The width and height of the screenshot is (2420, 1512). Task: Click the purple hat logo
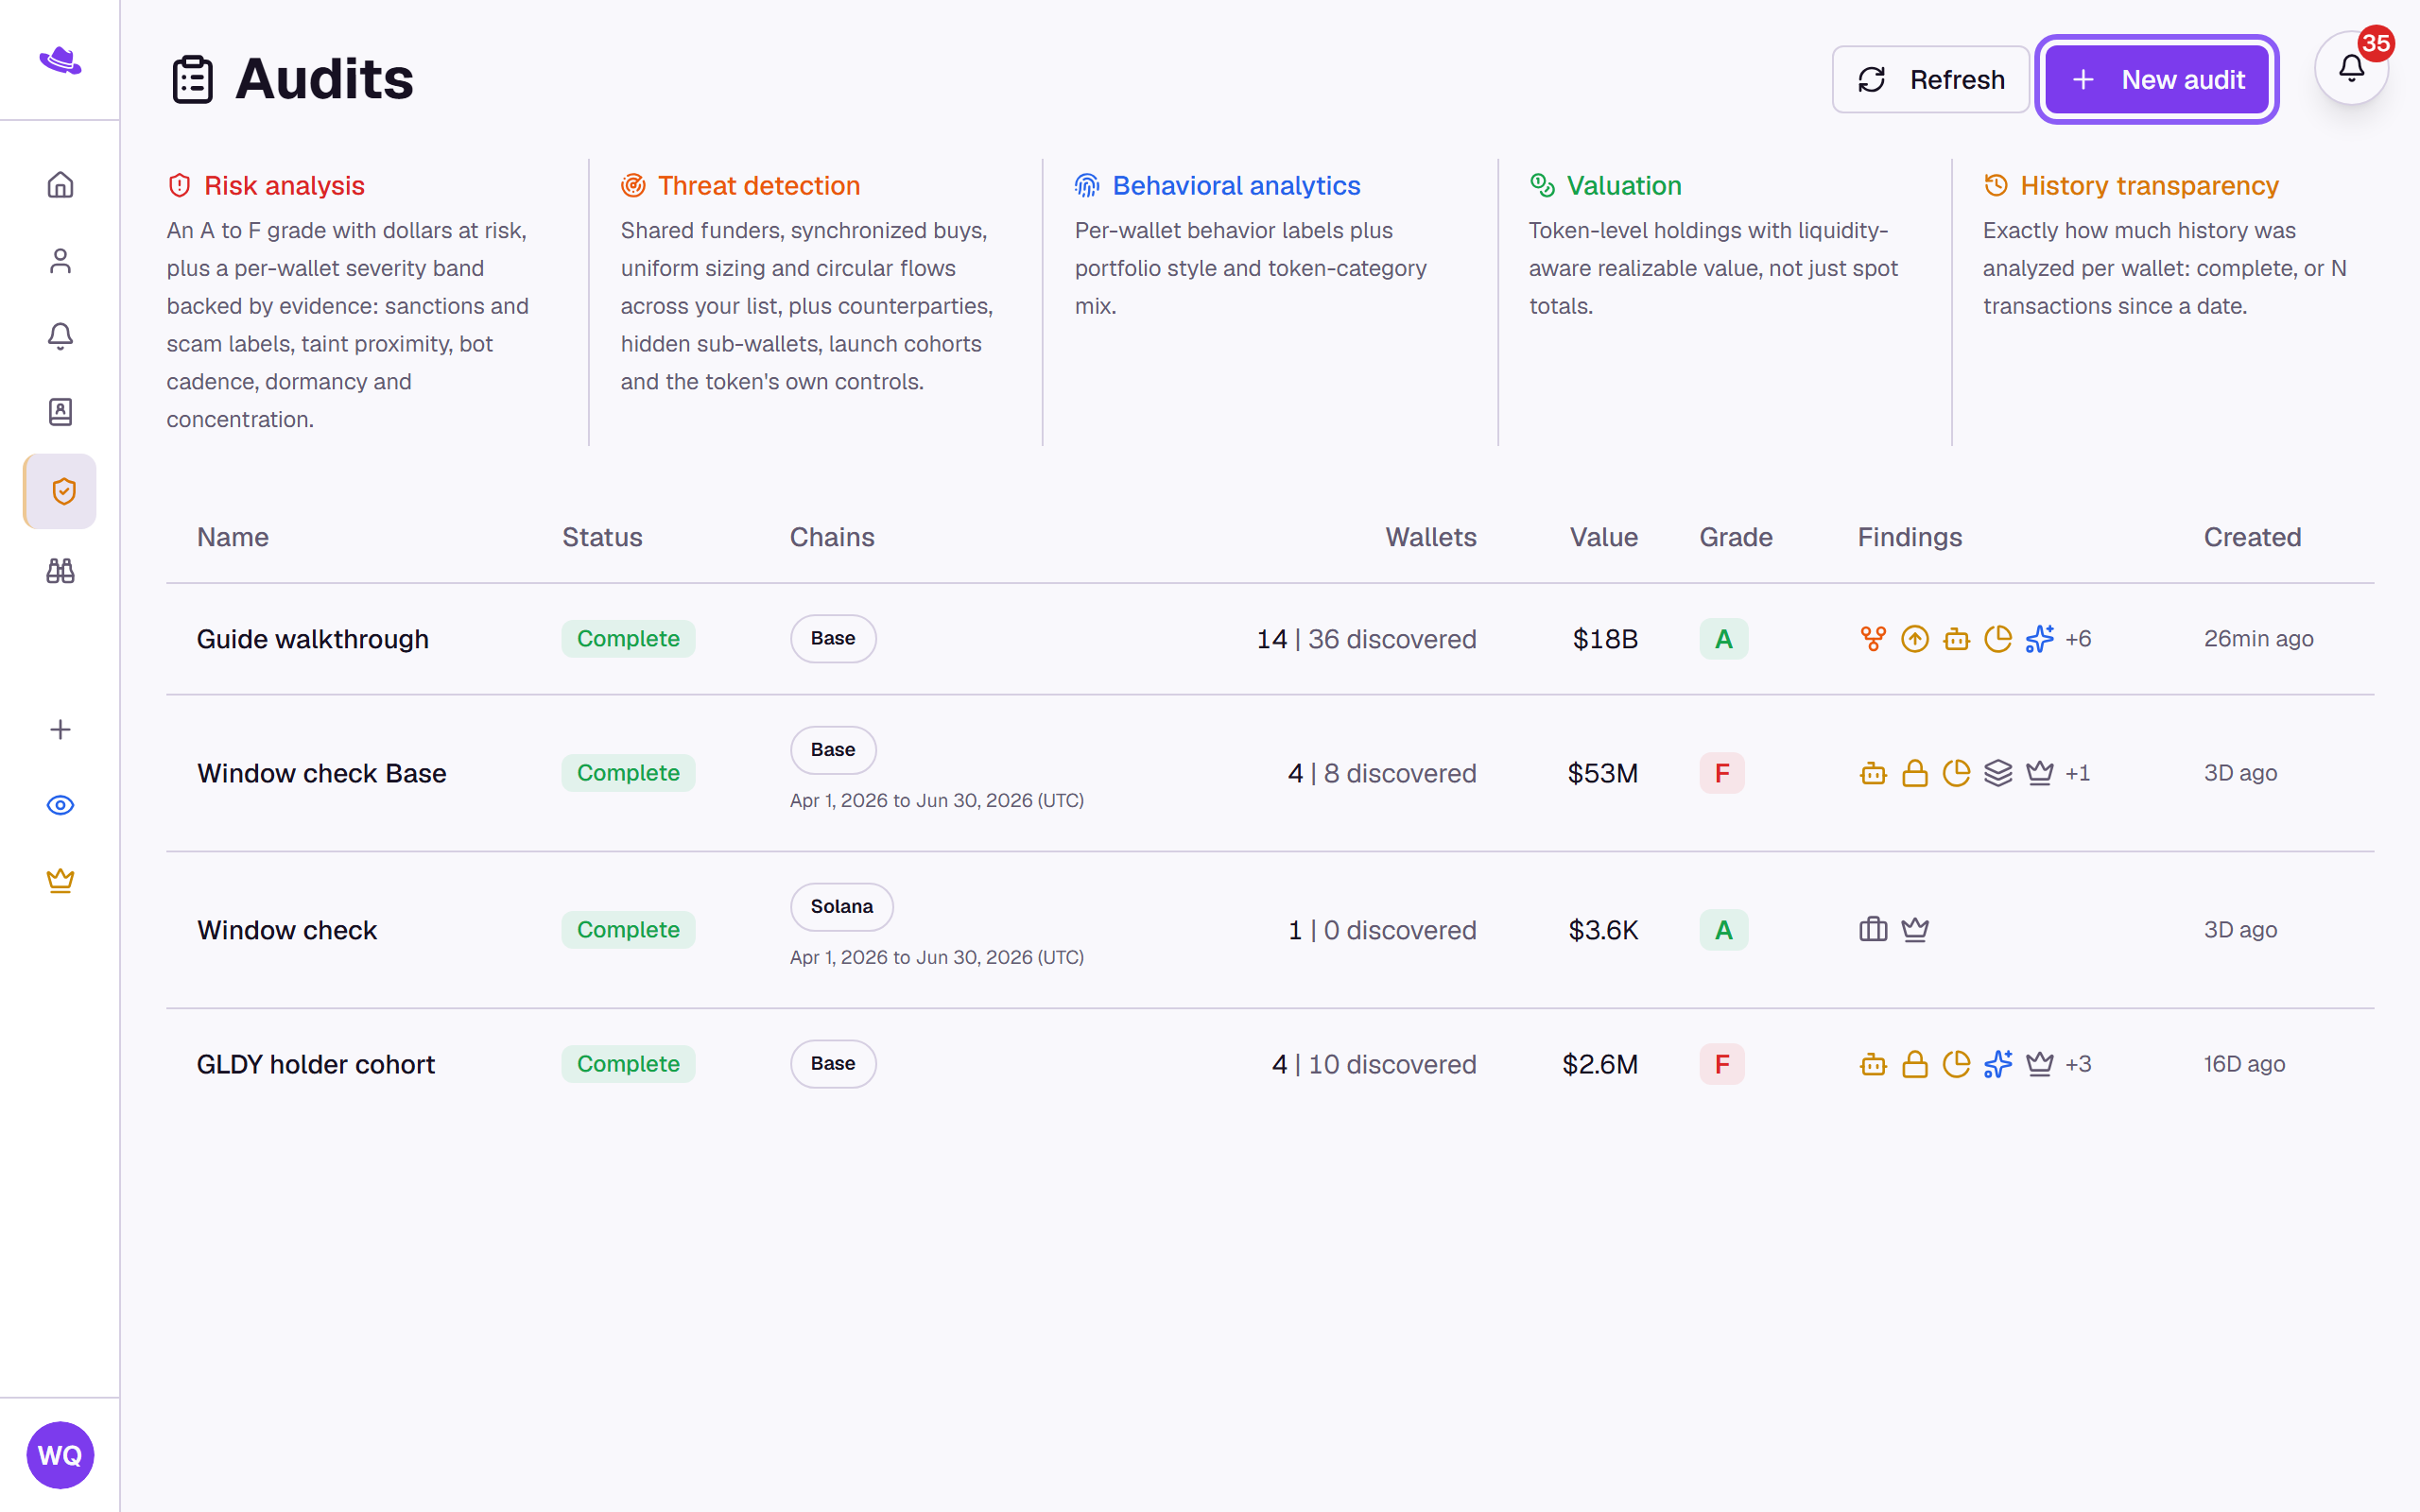tap(60, 60)
